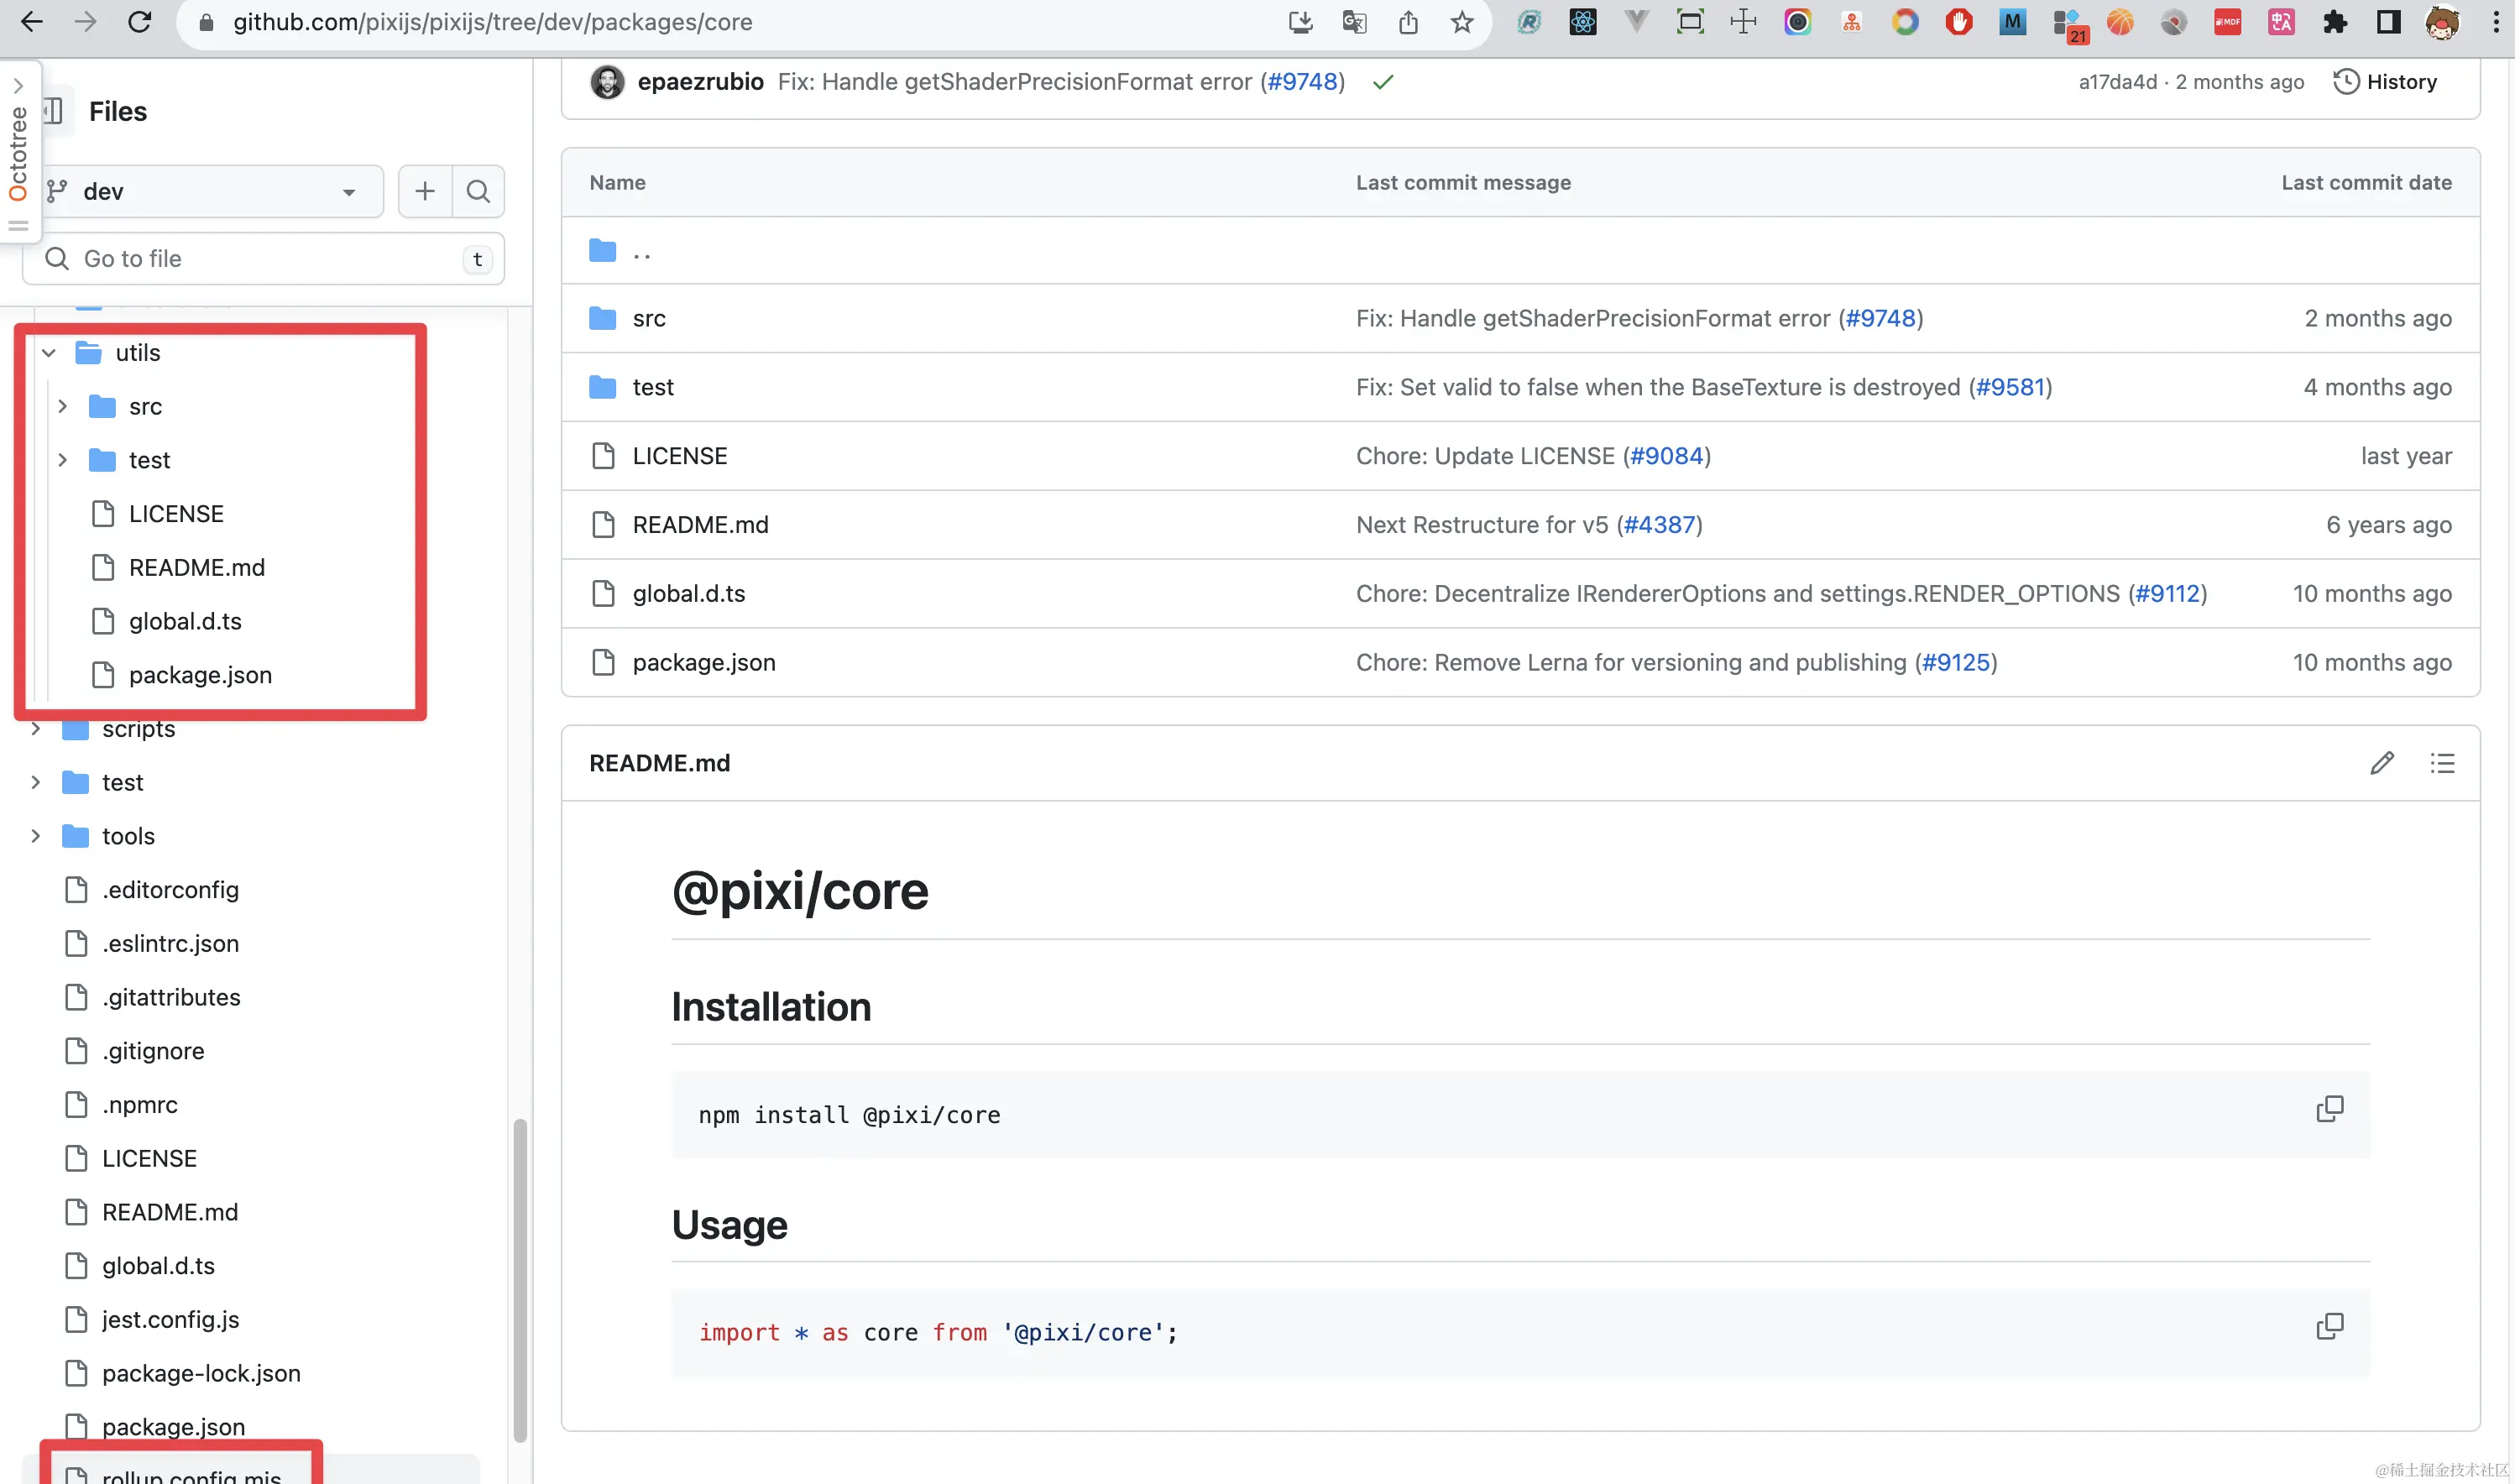Open the History link for commits
2515x1484 pixels.
(x=2385, y=82)
